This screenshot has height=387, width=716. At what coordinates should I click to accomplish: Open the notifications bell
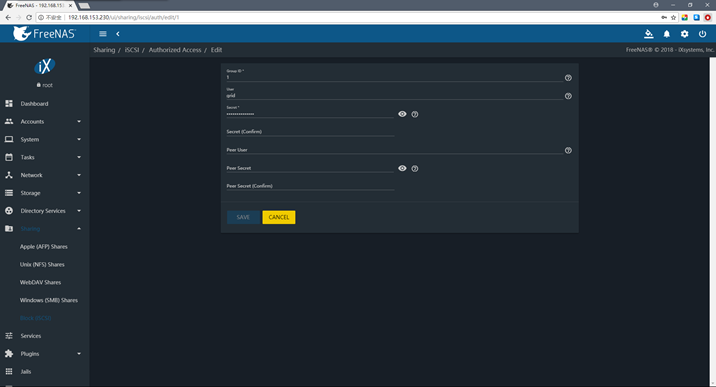coord(667,34)
